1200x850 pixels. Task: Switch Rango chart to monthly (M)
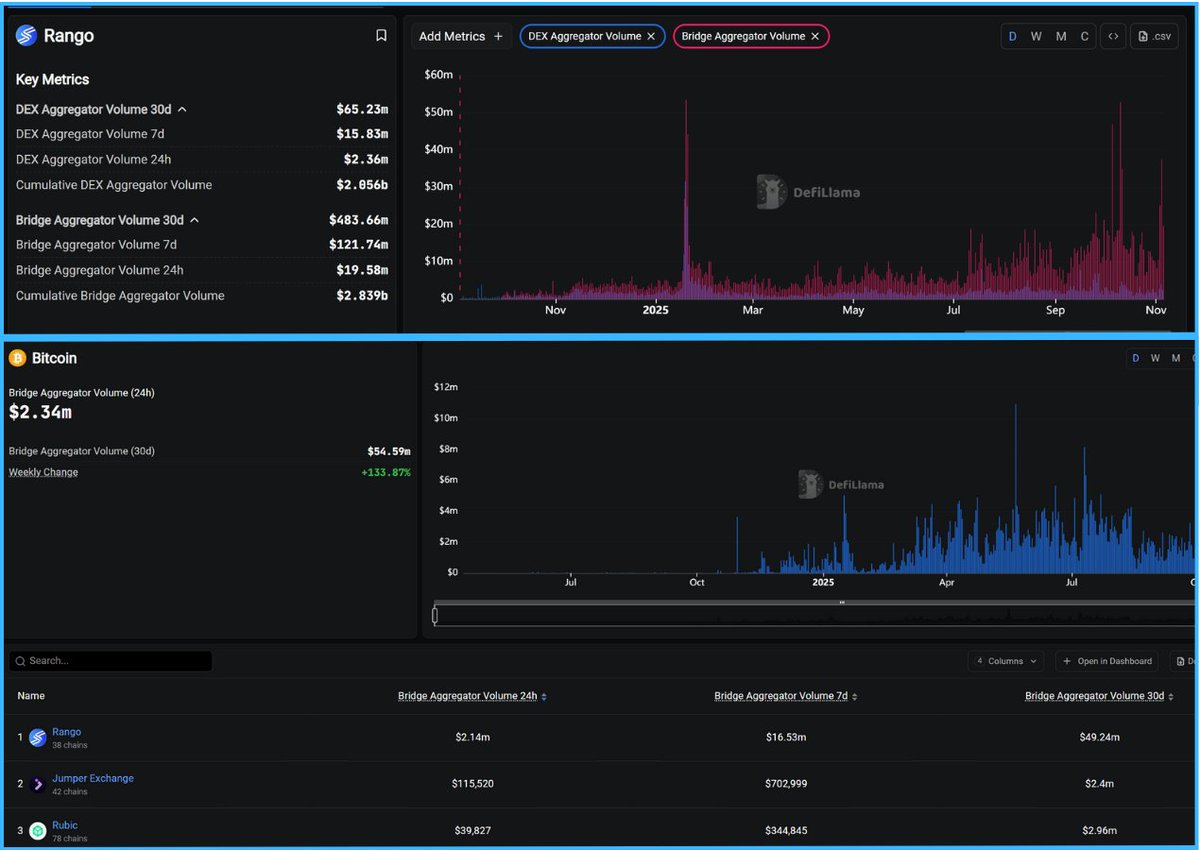click(1061, 36)
